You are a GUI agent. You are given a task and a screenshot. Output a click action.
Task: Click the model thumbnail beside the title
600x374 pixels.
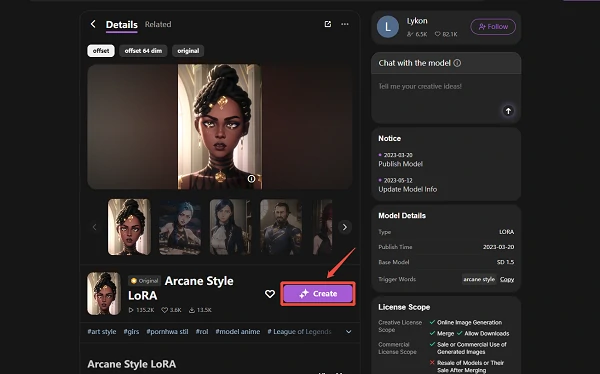(x=104, y=294)
